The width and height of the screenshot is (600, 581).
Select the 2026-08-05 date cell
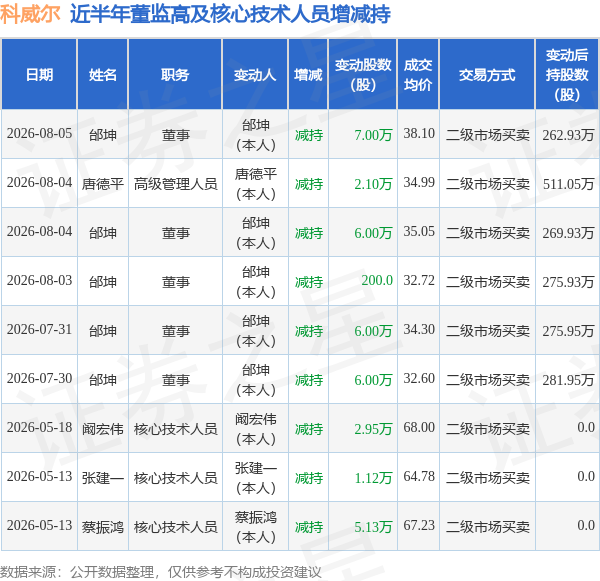(x=39, y=134)
